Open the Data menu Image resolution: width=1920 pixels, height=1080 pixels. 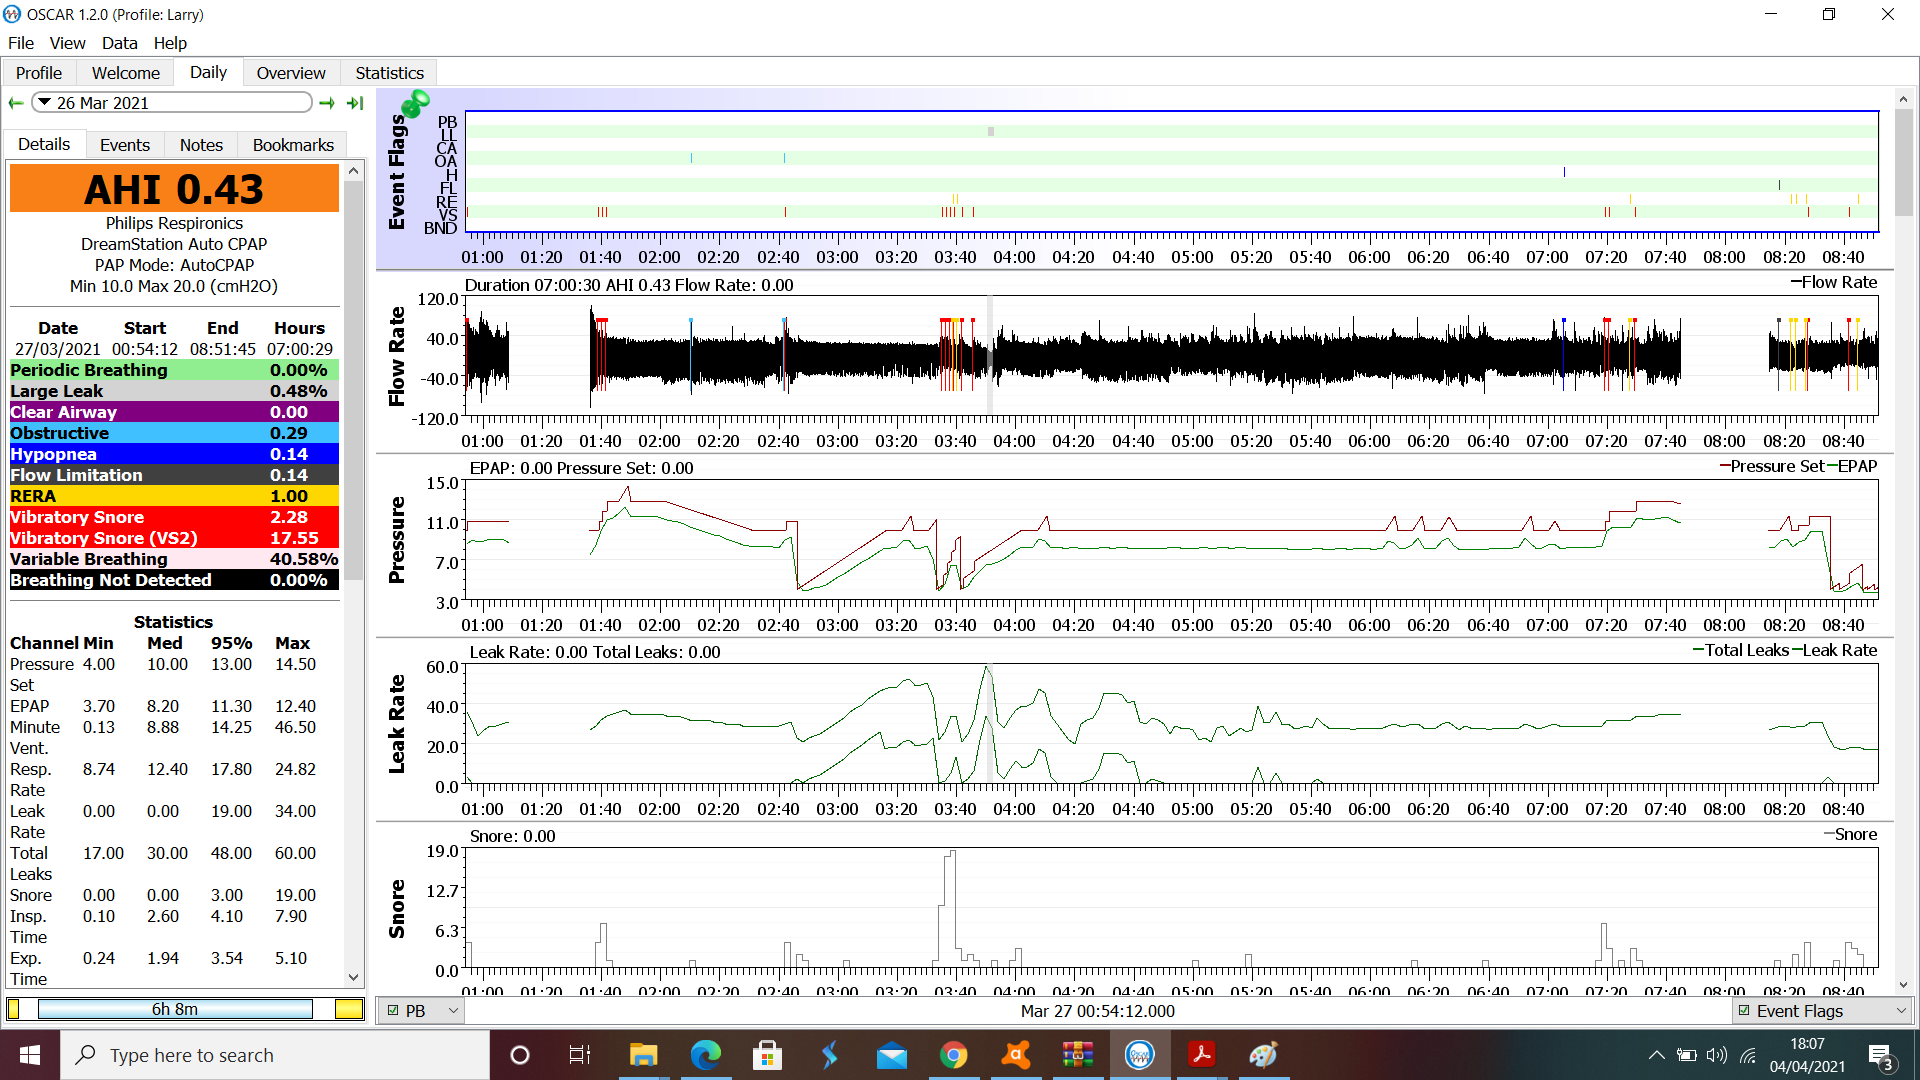[119, 43]
